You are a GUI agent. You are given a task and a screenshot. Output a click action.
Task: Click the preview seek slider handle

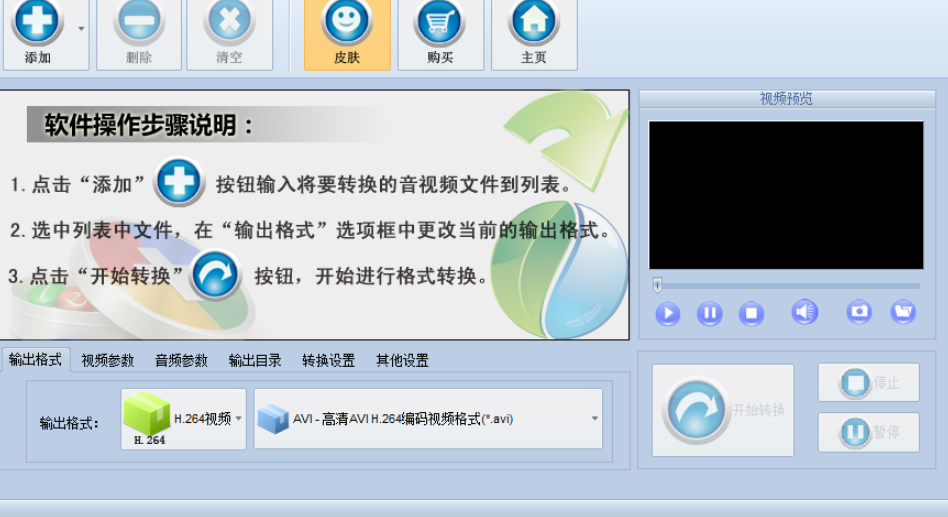[x=657, y=285]
